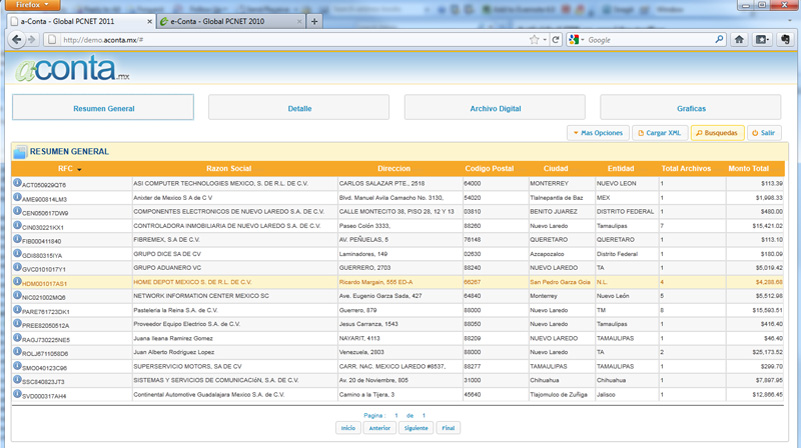Sort by Monto Total column header

[748, 169]
